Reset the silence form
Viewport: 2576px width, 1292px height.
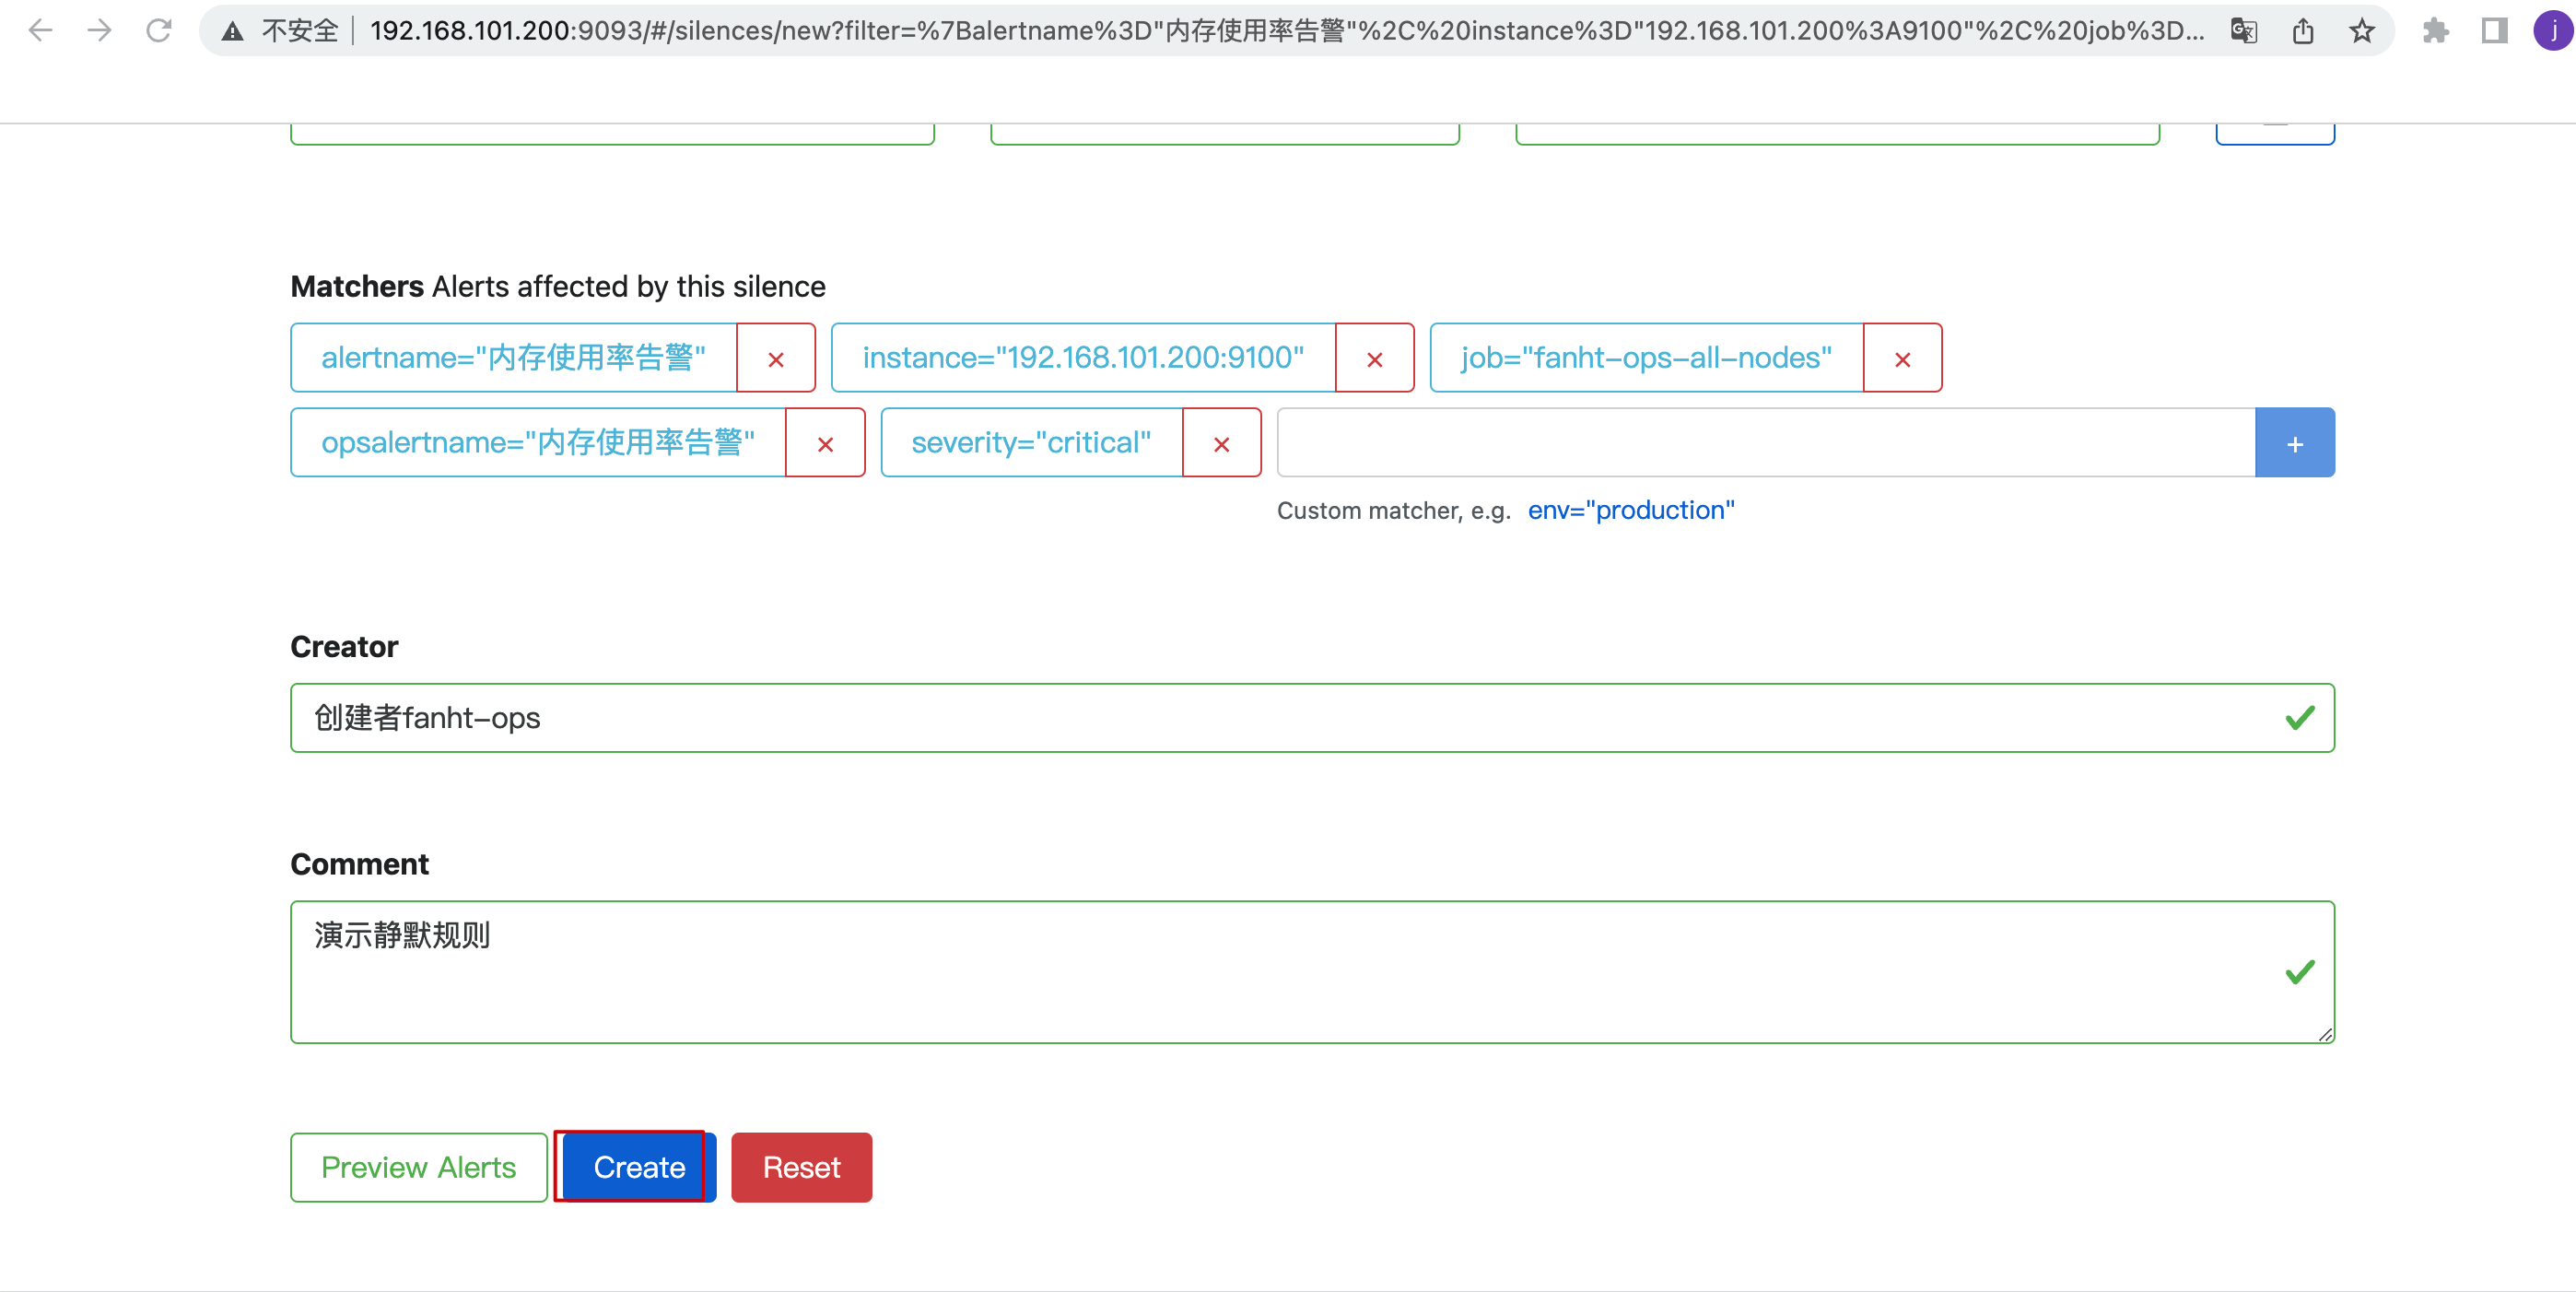pos(801,1167)
